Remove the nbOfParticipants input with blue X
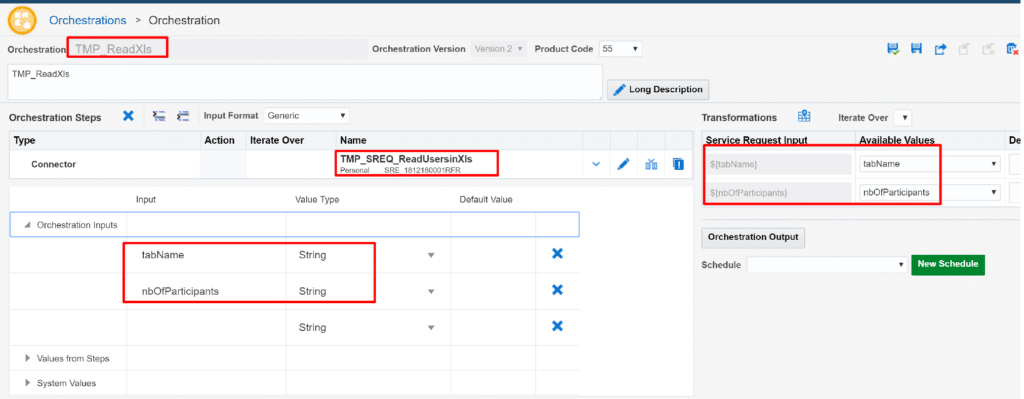 (557, 290)
